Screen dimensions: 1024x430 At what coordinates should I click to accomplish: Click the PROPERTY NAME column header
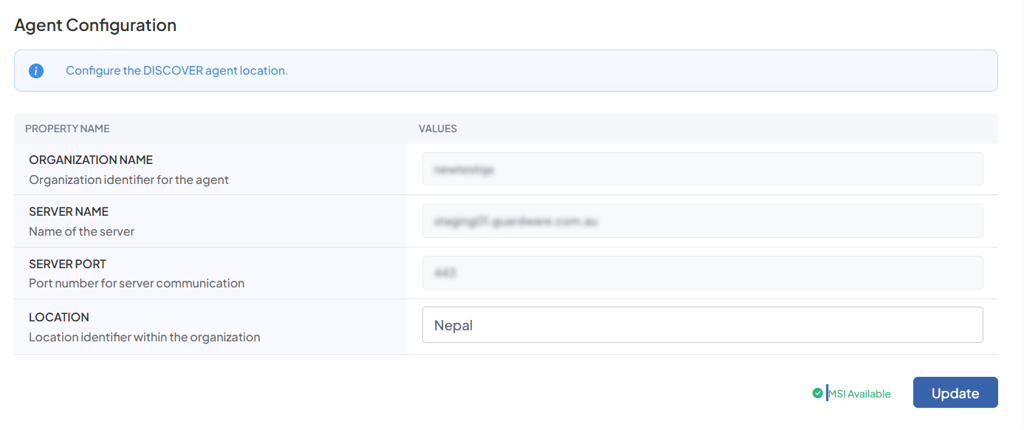point(67,129)
